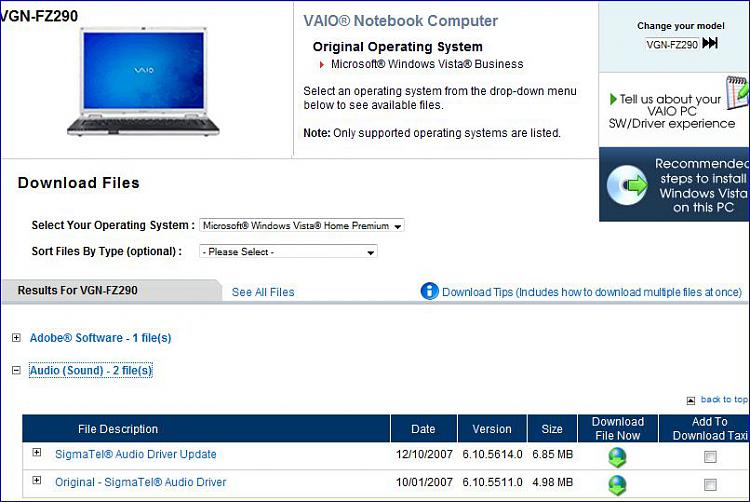Viewport: 750px width, 502px height.
Task: Click the Original Operating System heading
Action: point(397,46)
